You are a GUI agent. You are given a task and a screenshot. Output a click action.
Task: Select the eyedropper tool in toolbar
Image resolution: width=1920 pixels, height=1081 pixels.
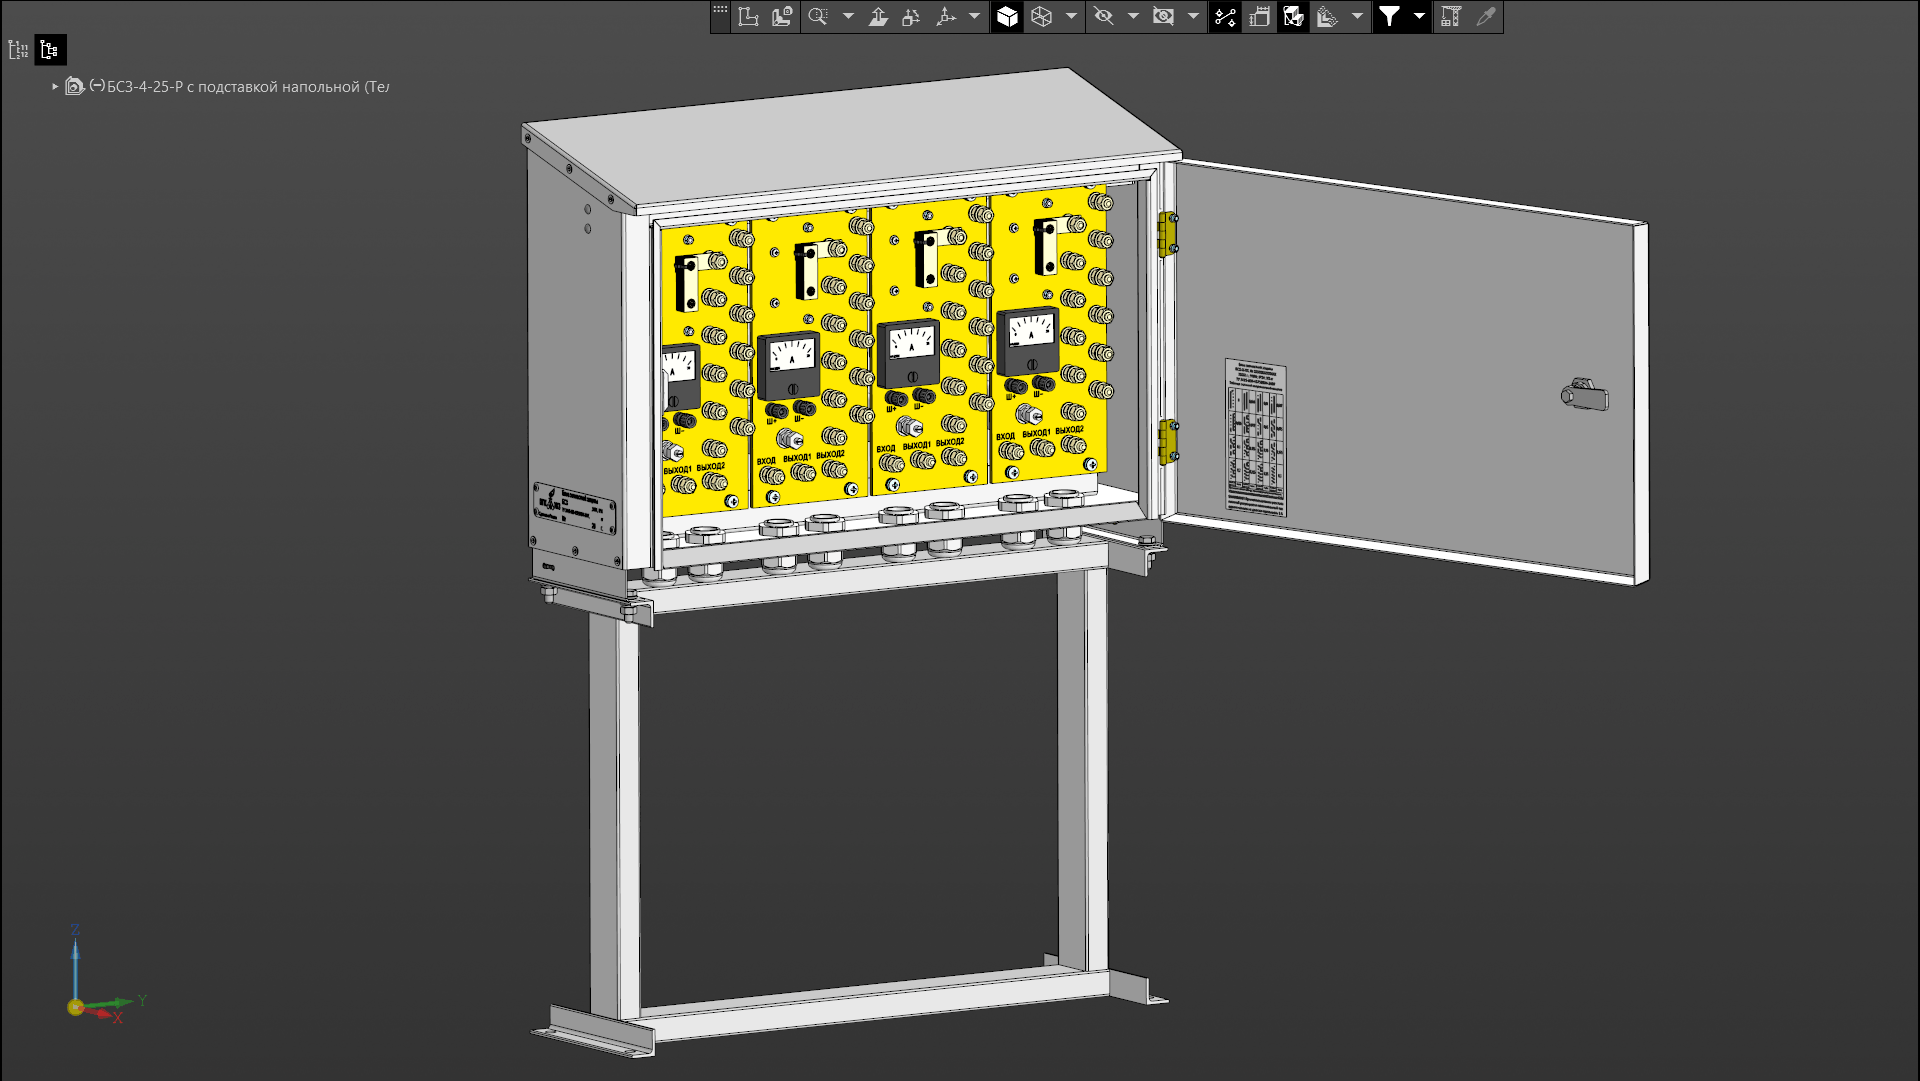click(x=1486, y=17)
